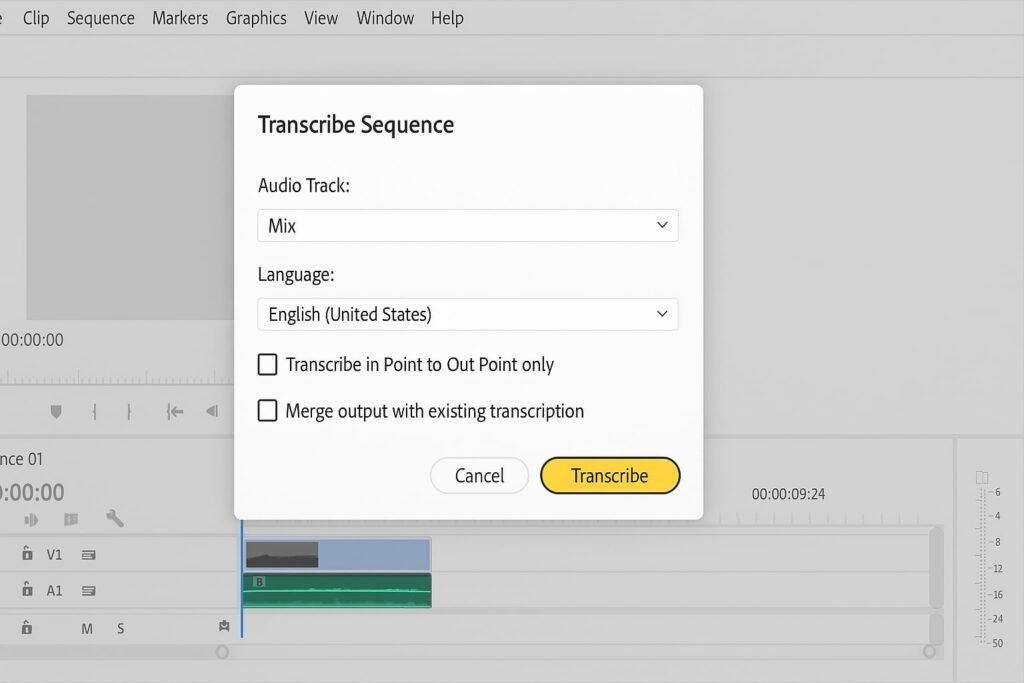The height and width of the screenshot is (683, 1024).
Task: Expand the Language dropdown English (United States)
Action: [x=467, y=314]
